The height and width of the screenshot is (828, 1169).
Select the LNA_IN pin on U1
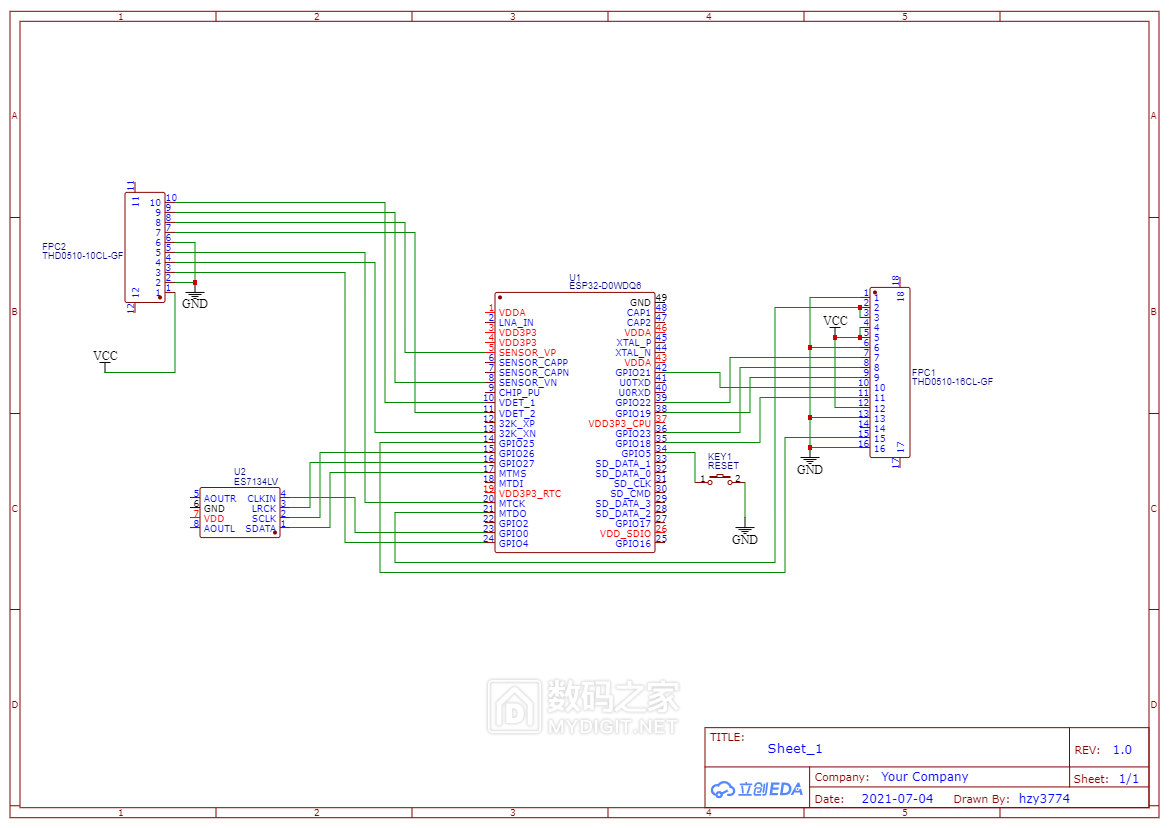[516, 323]
